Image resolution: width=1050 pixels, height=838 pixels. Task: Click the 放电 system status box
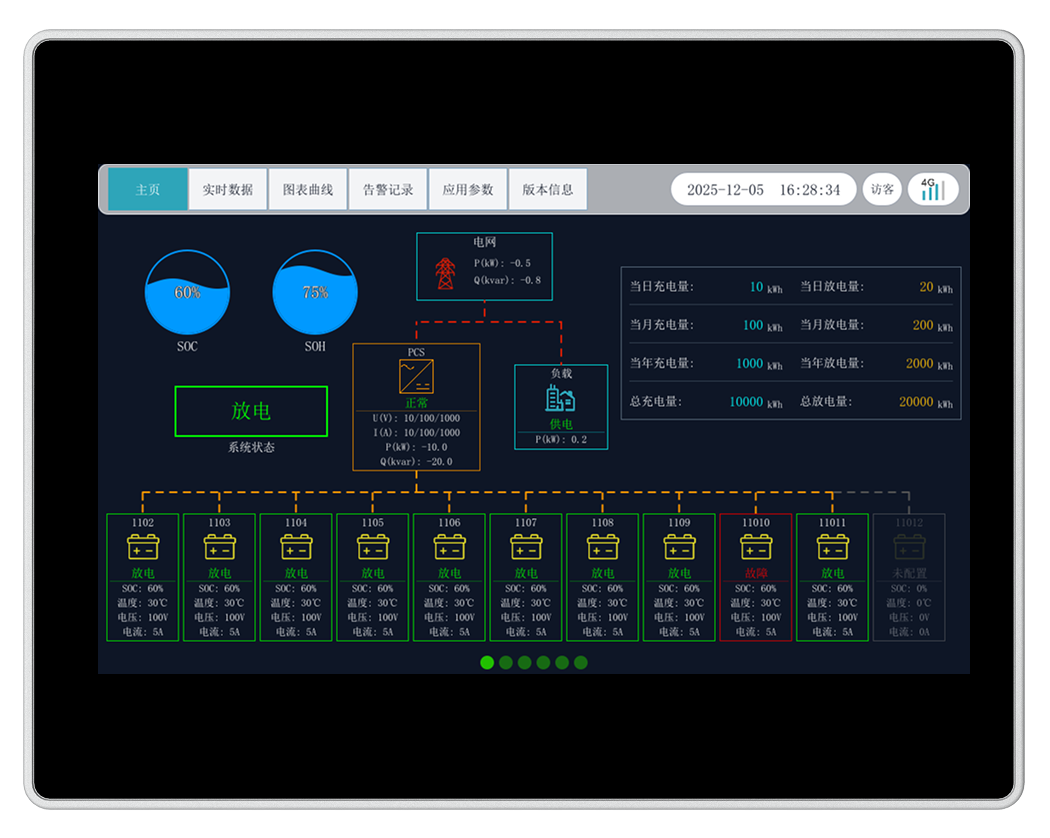pyautogui.click(x=251, y=411)
